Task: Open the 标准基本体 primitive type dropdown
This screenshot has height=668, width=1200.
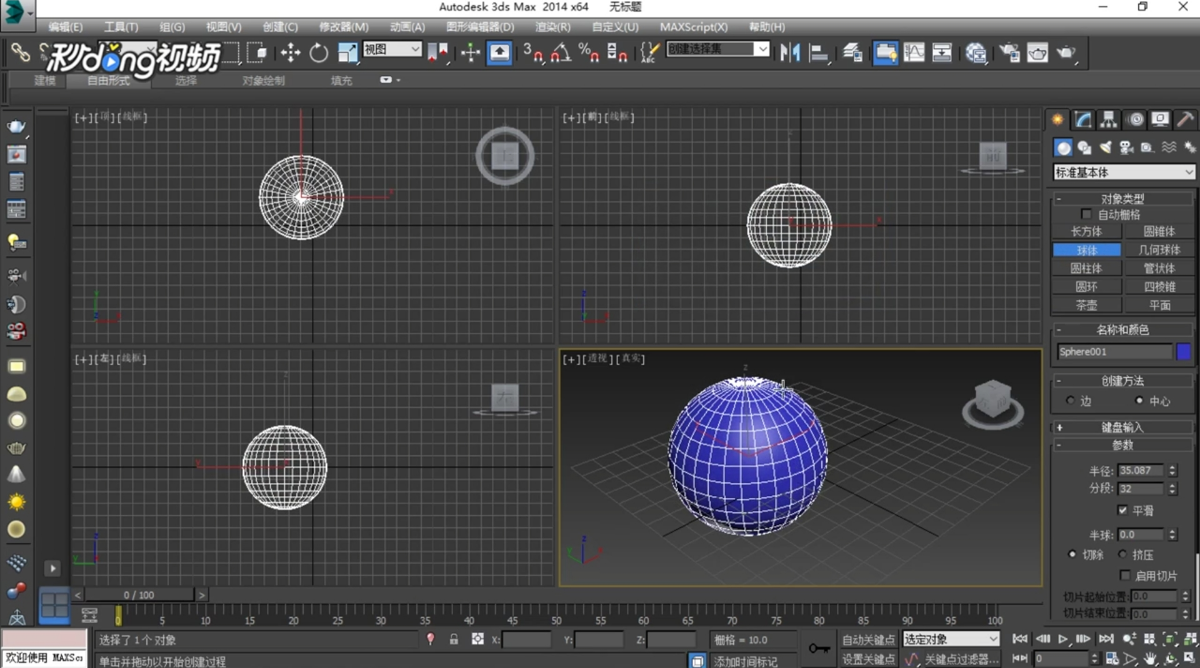Action: click(1124, 173)
